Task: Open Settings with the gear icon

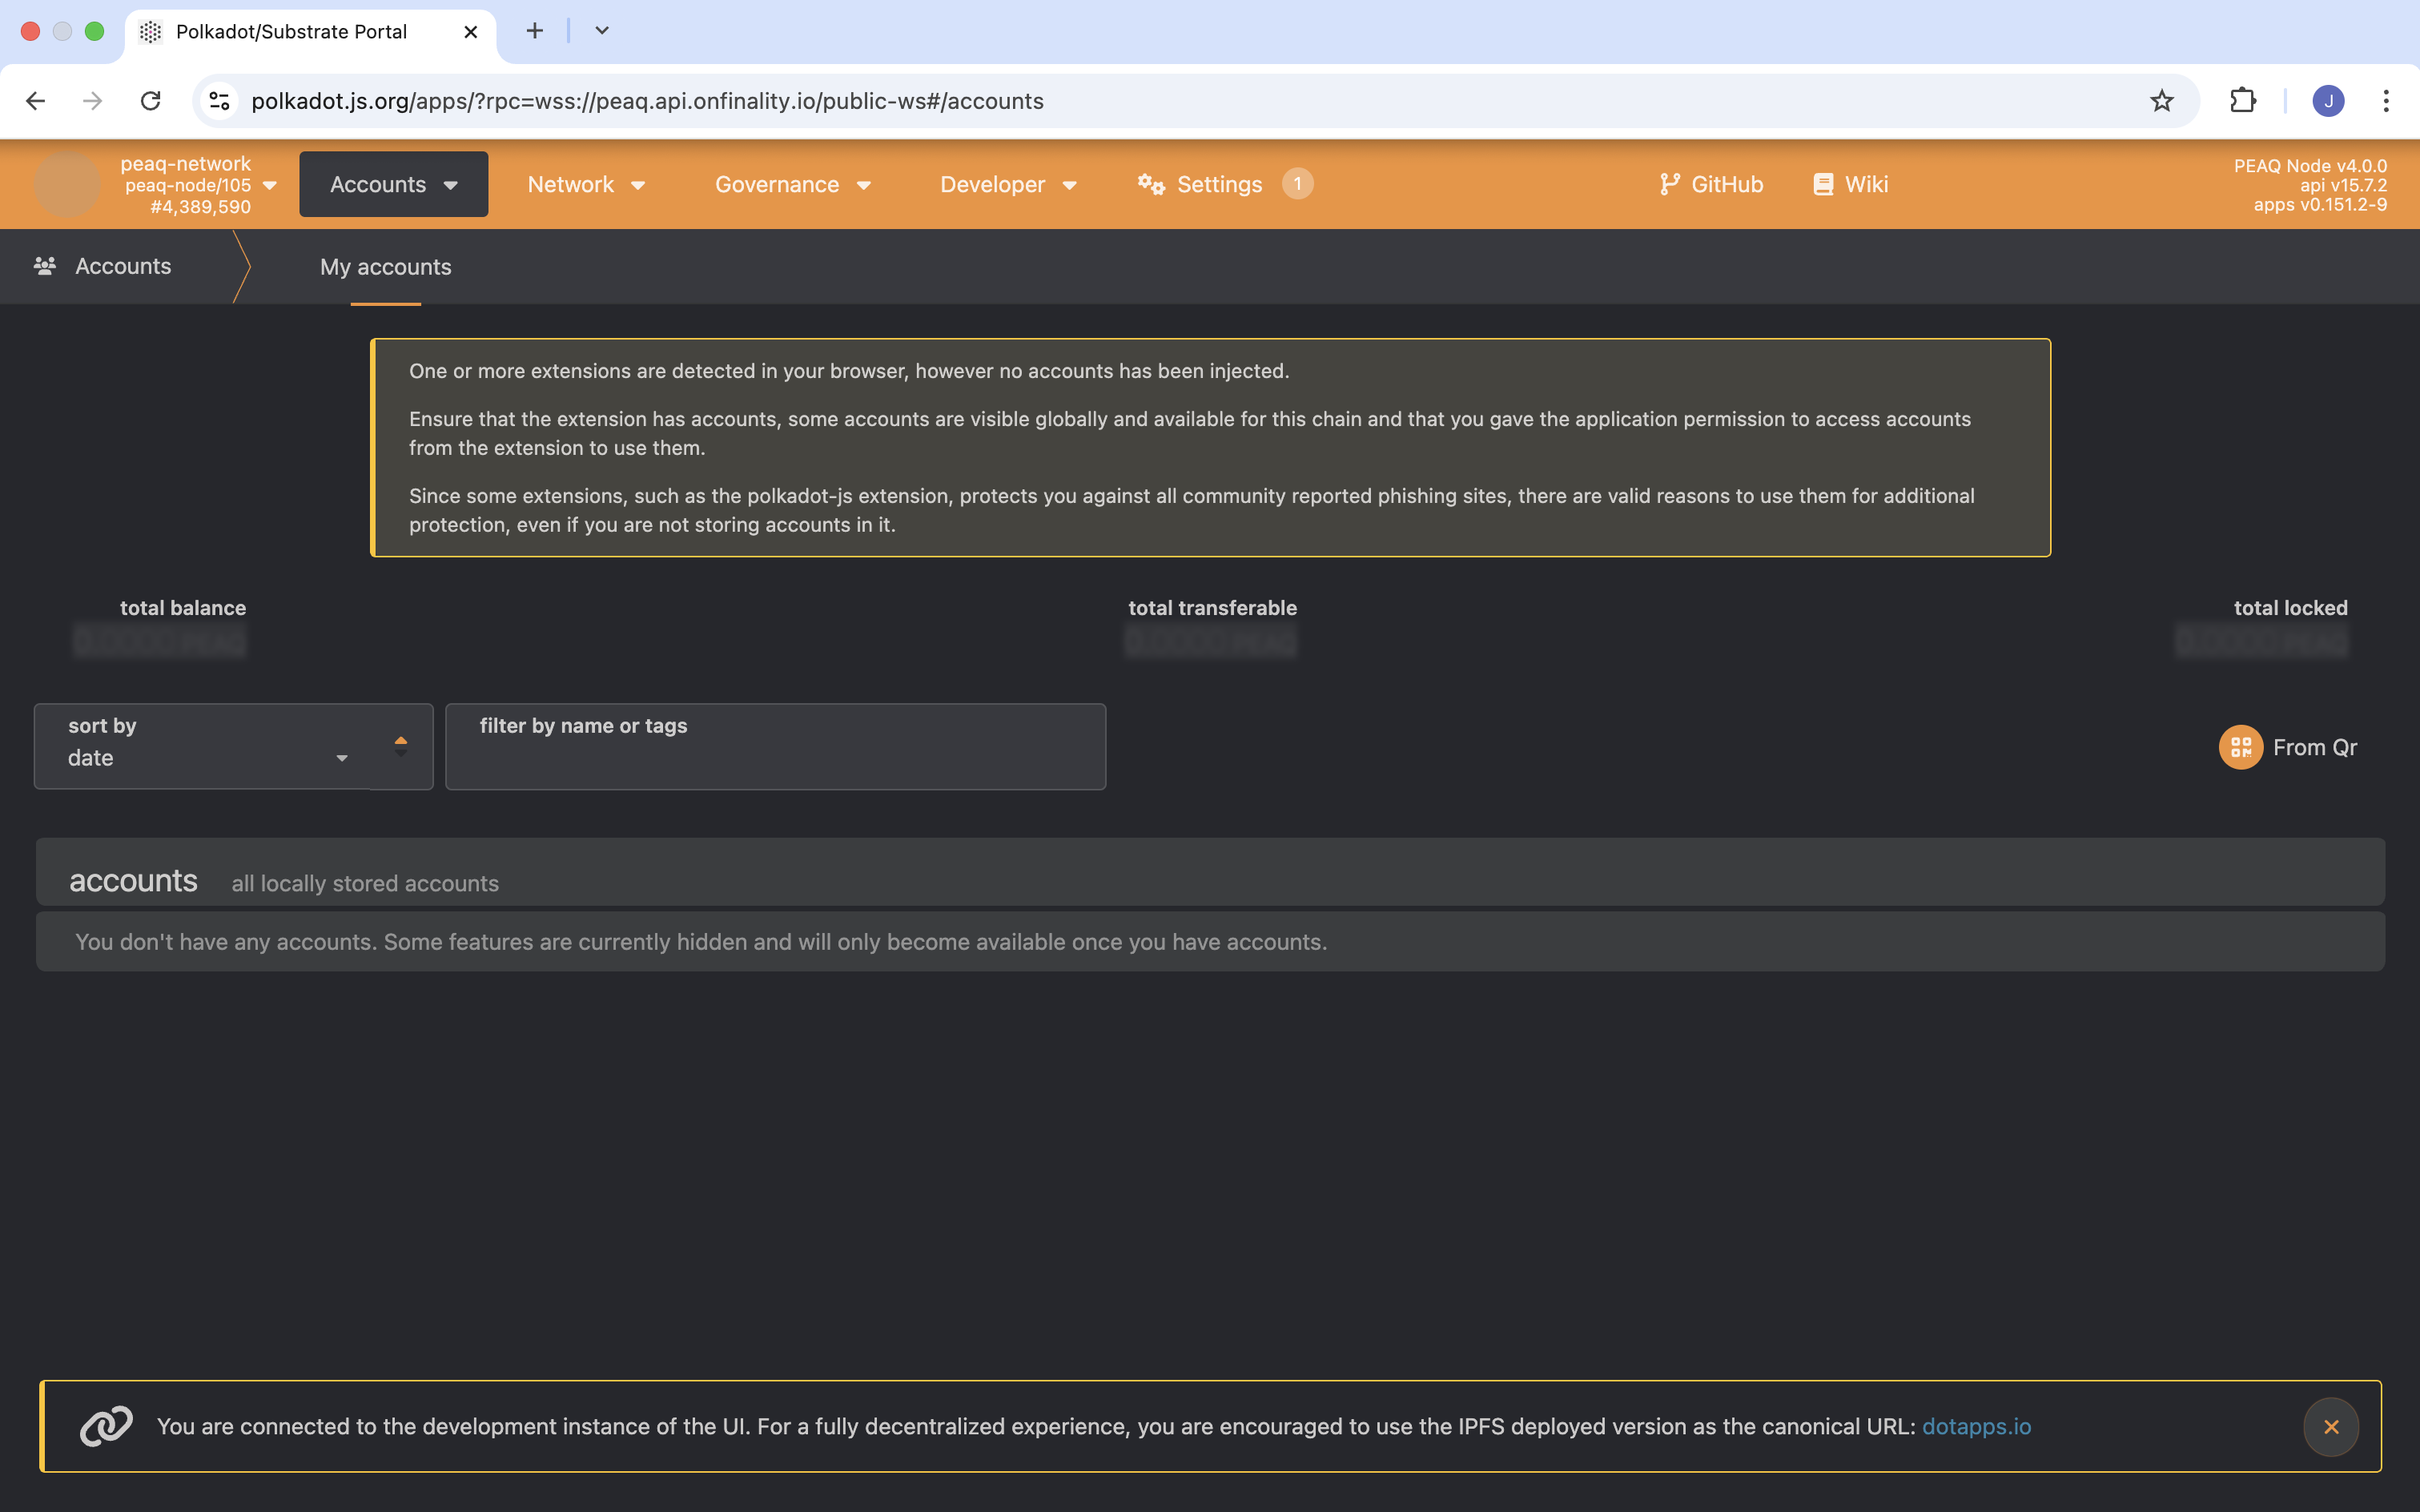Action: point(1150,184)
